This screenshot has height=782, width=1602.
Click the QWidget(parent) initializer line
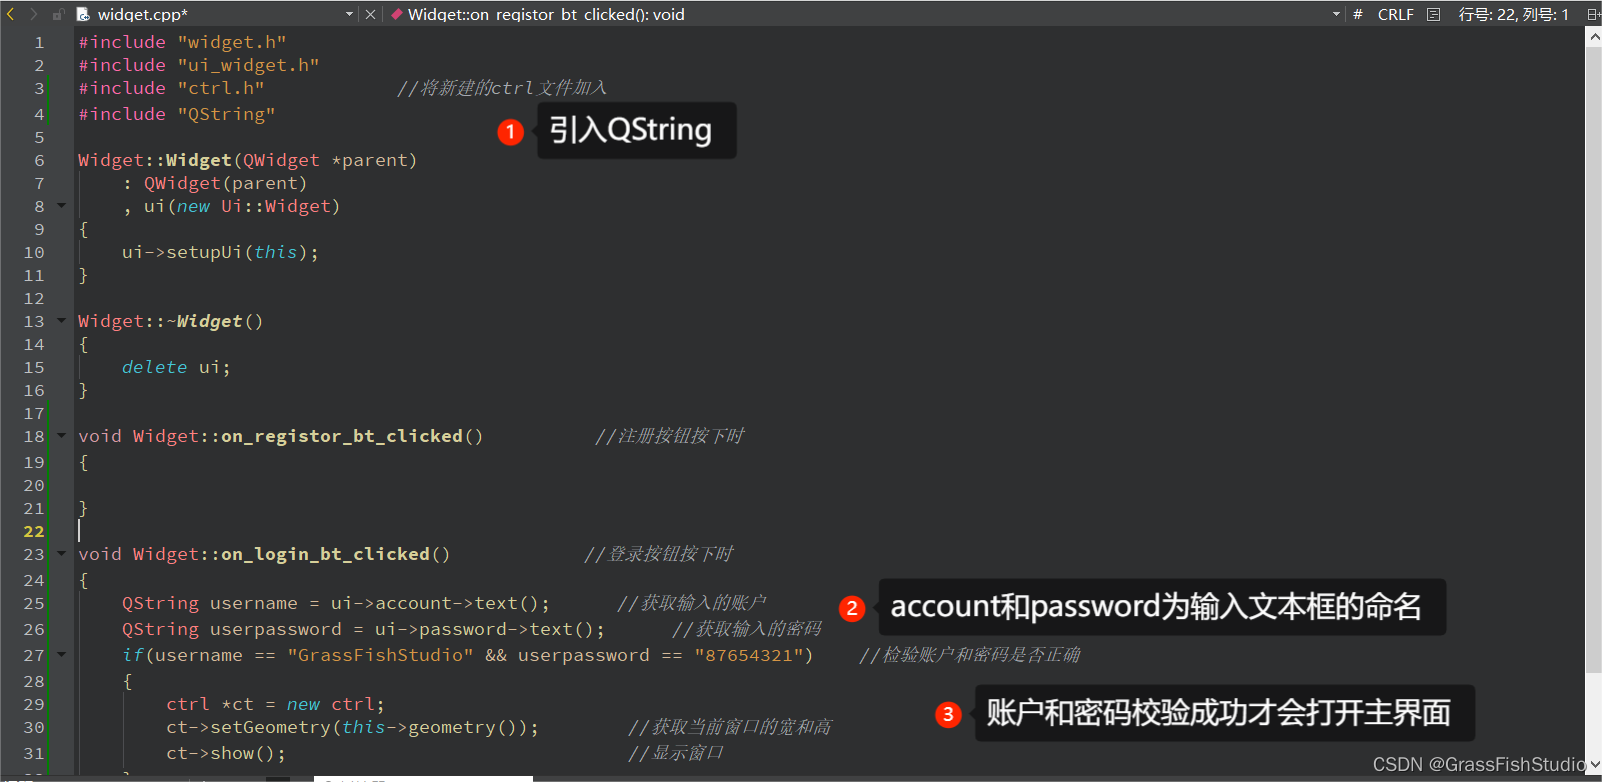click(215, 183)
